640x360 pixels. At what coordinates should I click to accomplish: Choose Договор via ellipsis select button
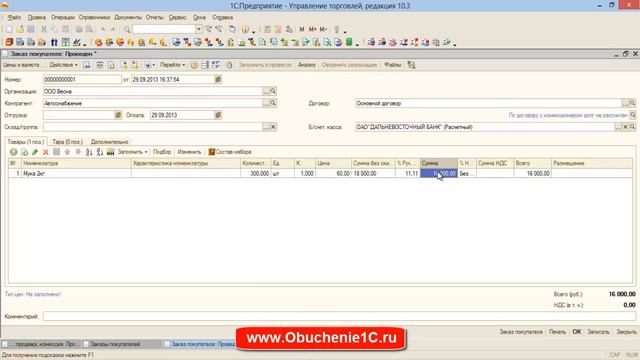(x=625, y=103)
